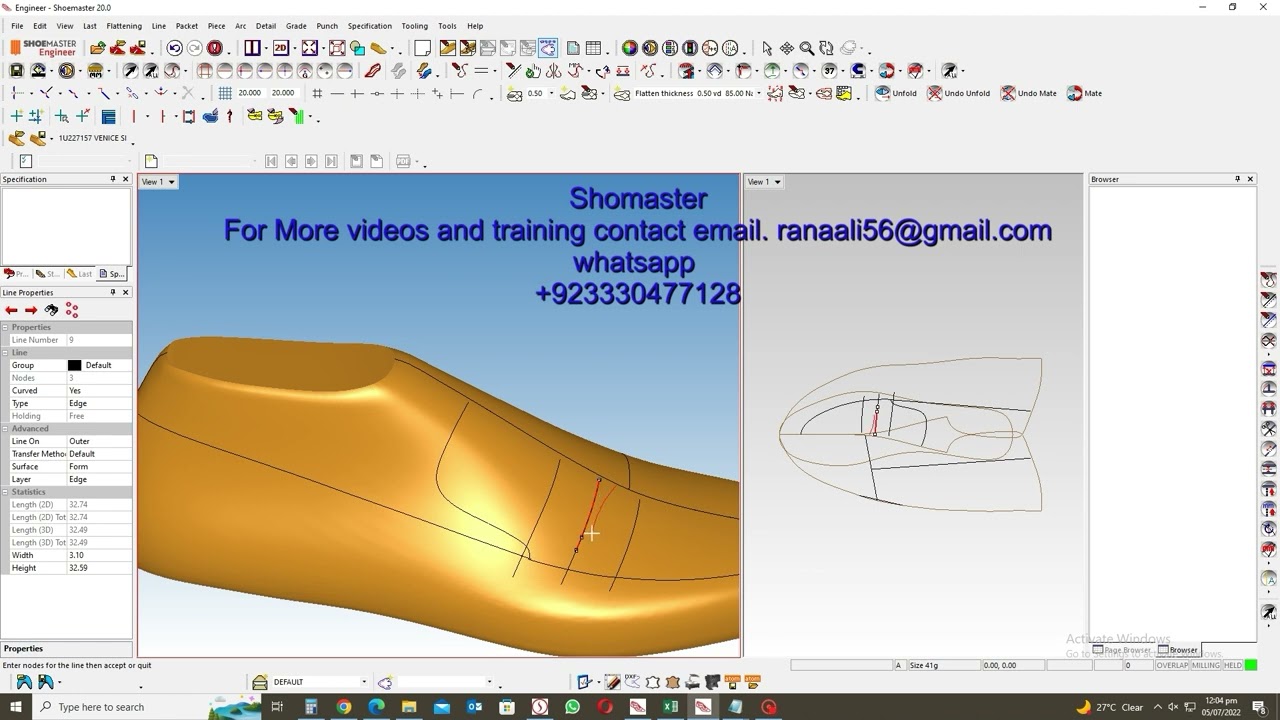This screenshot has width=1280, height=720.
Task: Open project folder icon in main toolbar
Action: pos(97,48)
